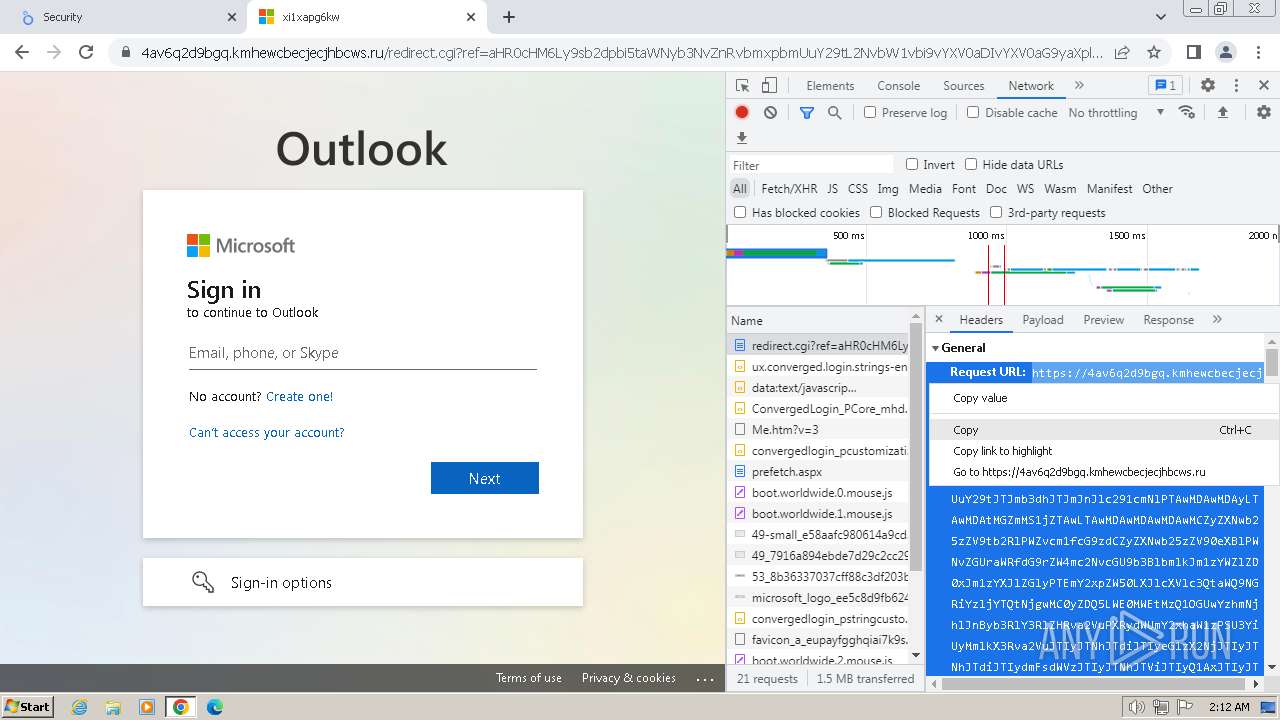The width and height of the screenshot is (1280, 720).
Task: Click the Next button on sign-in
Action: click(485, 478)
